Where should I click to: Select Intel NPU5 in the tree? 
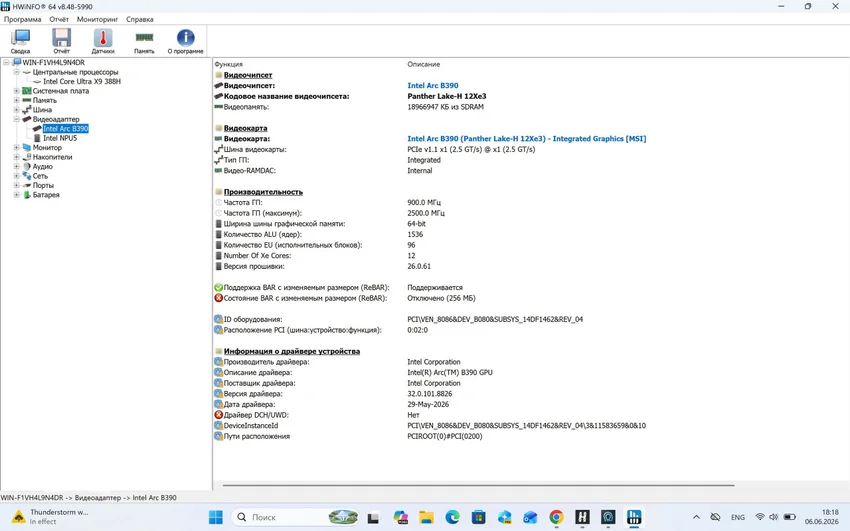60,138
